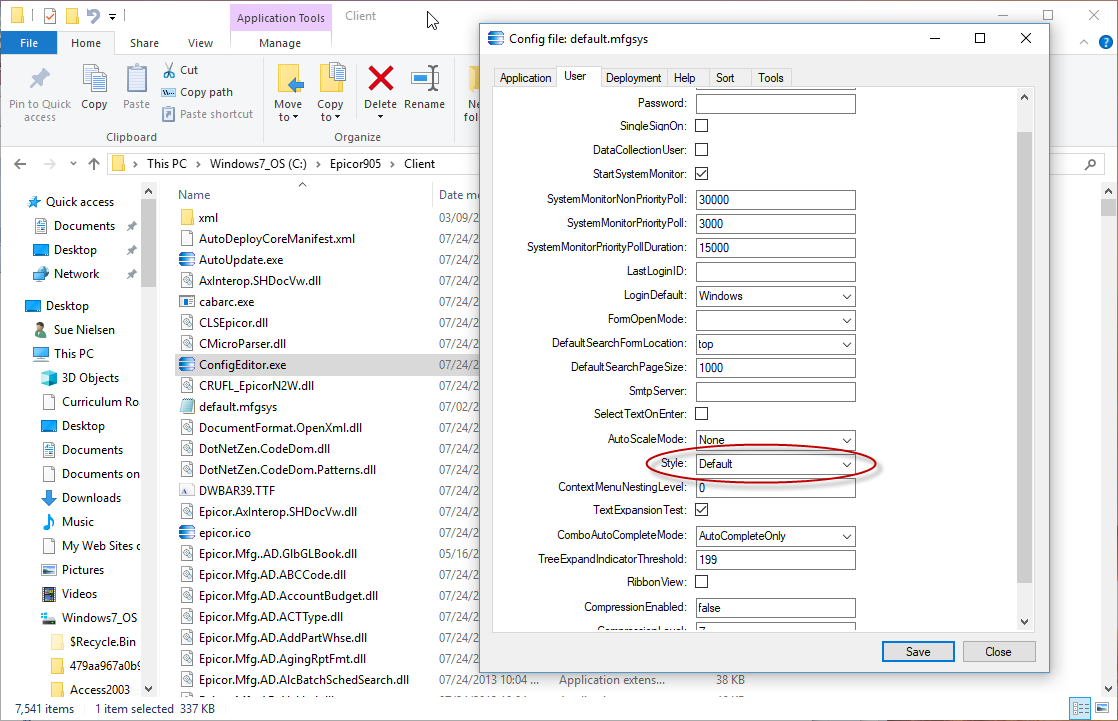Click the navigation pane scrollbar
The width and height of the screenshot is (1118, 721).
point(148,242)
